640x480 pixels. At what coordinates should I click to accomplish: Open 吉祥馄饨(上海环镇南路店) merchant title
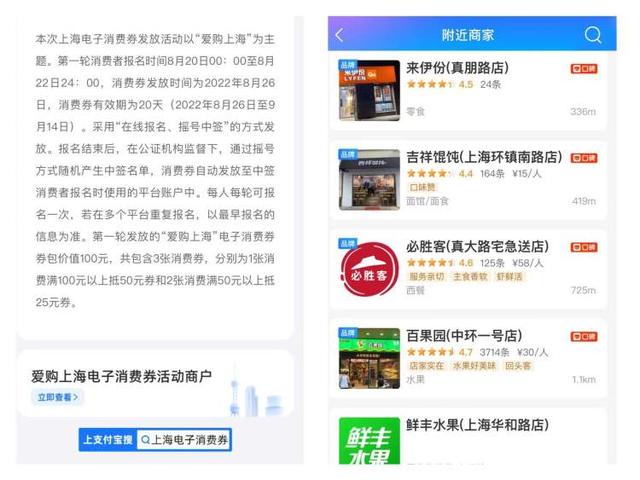point(484,157)
